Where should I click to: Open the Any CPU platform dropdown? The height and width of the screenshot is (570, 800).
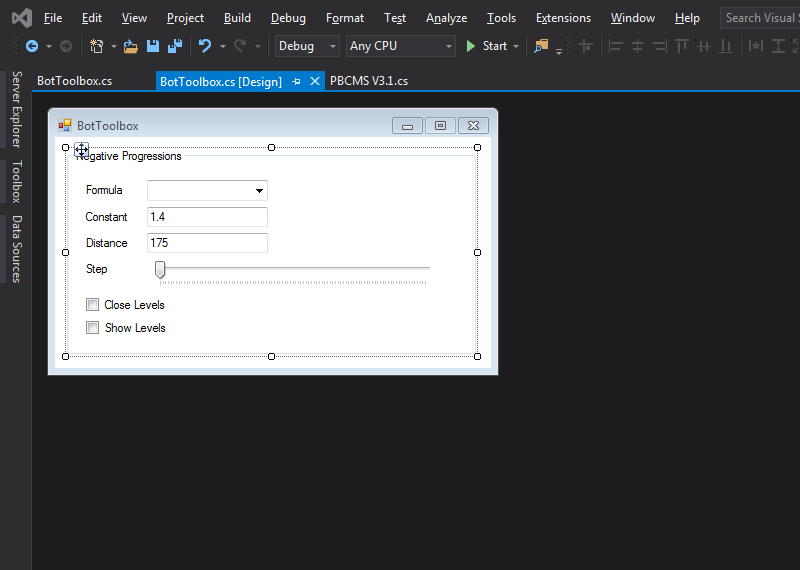point(401,46)
